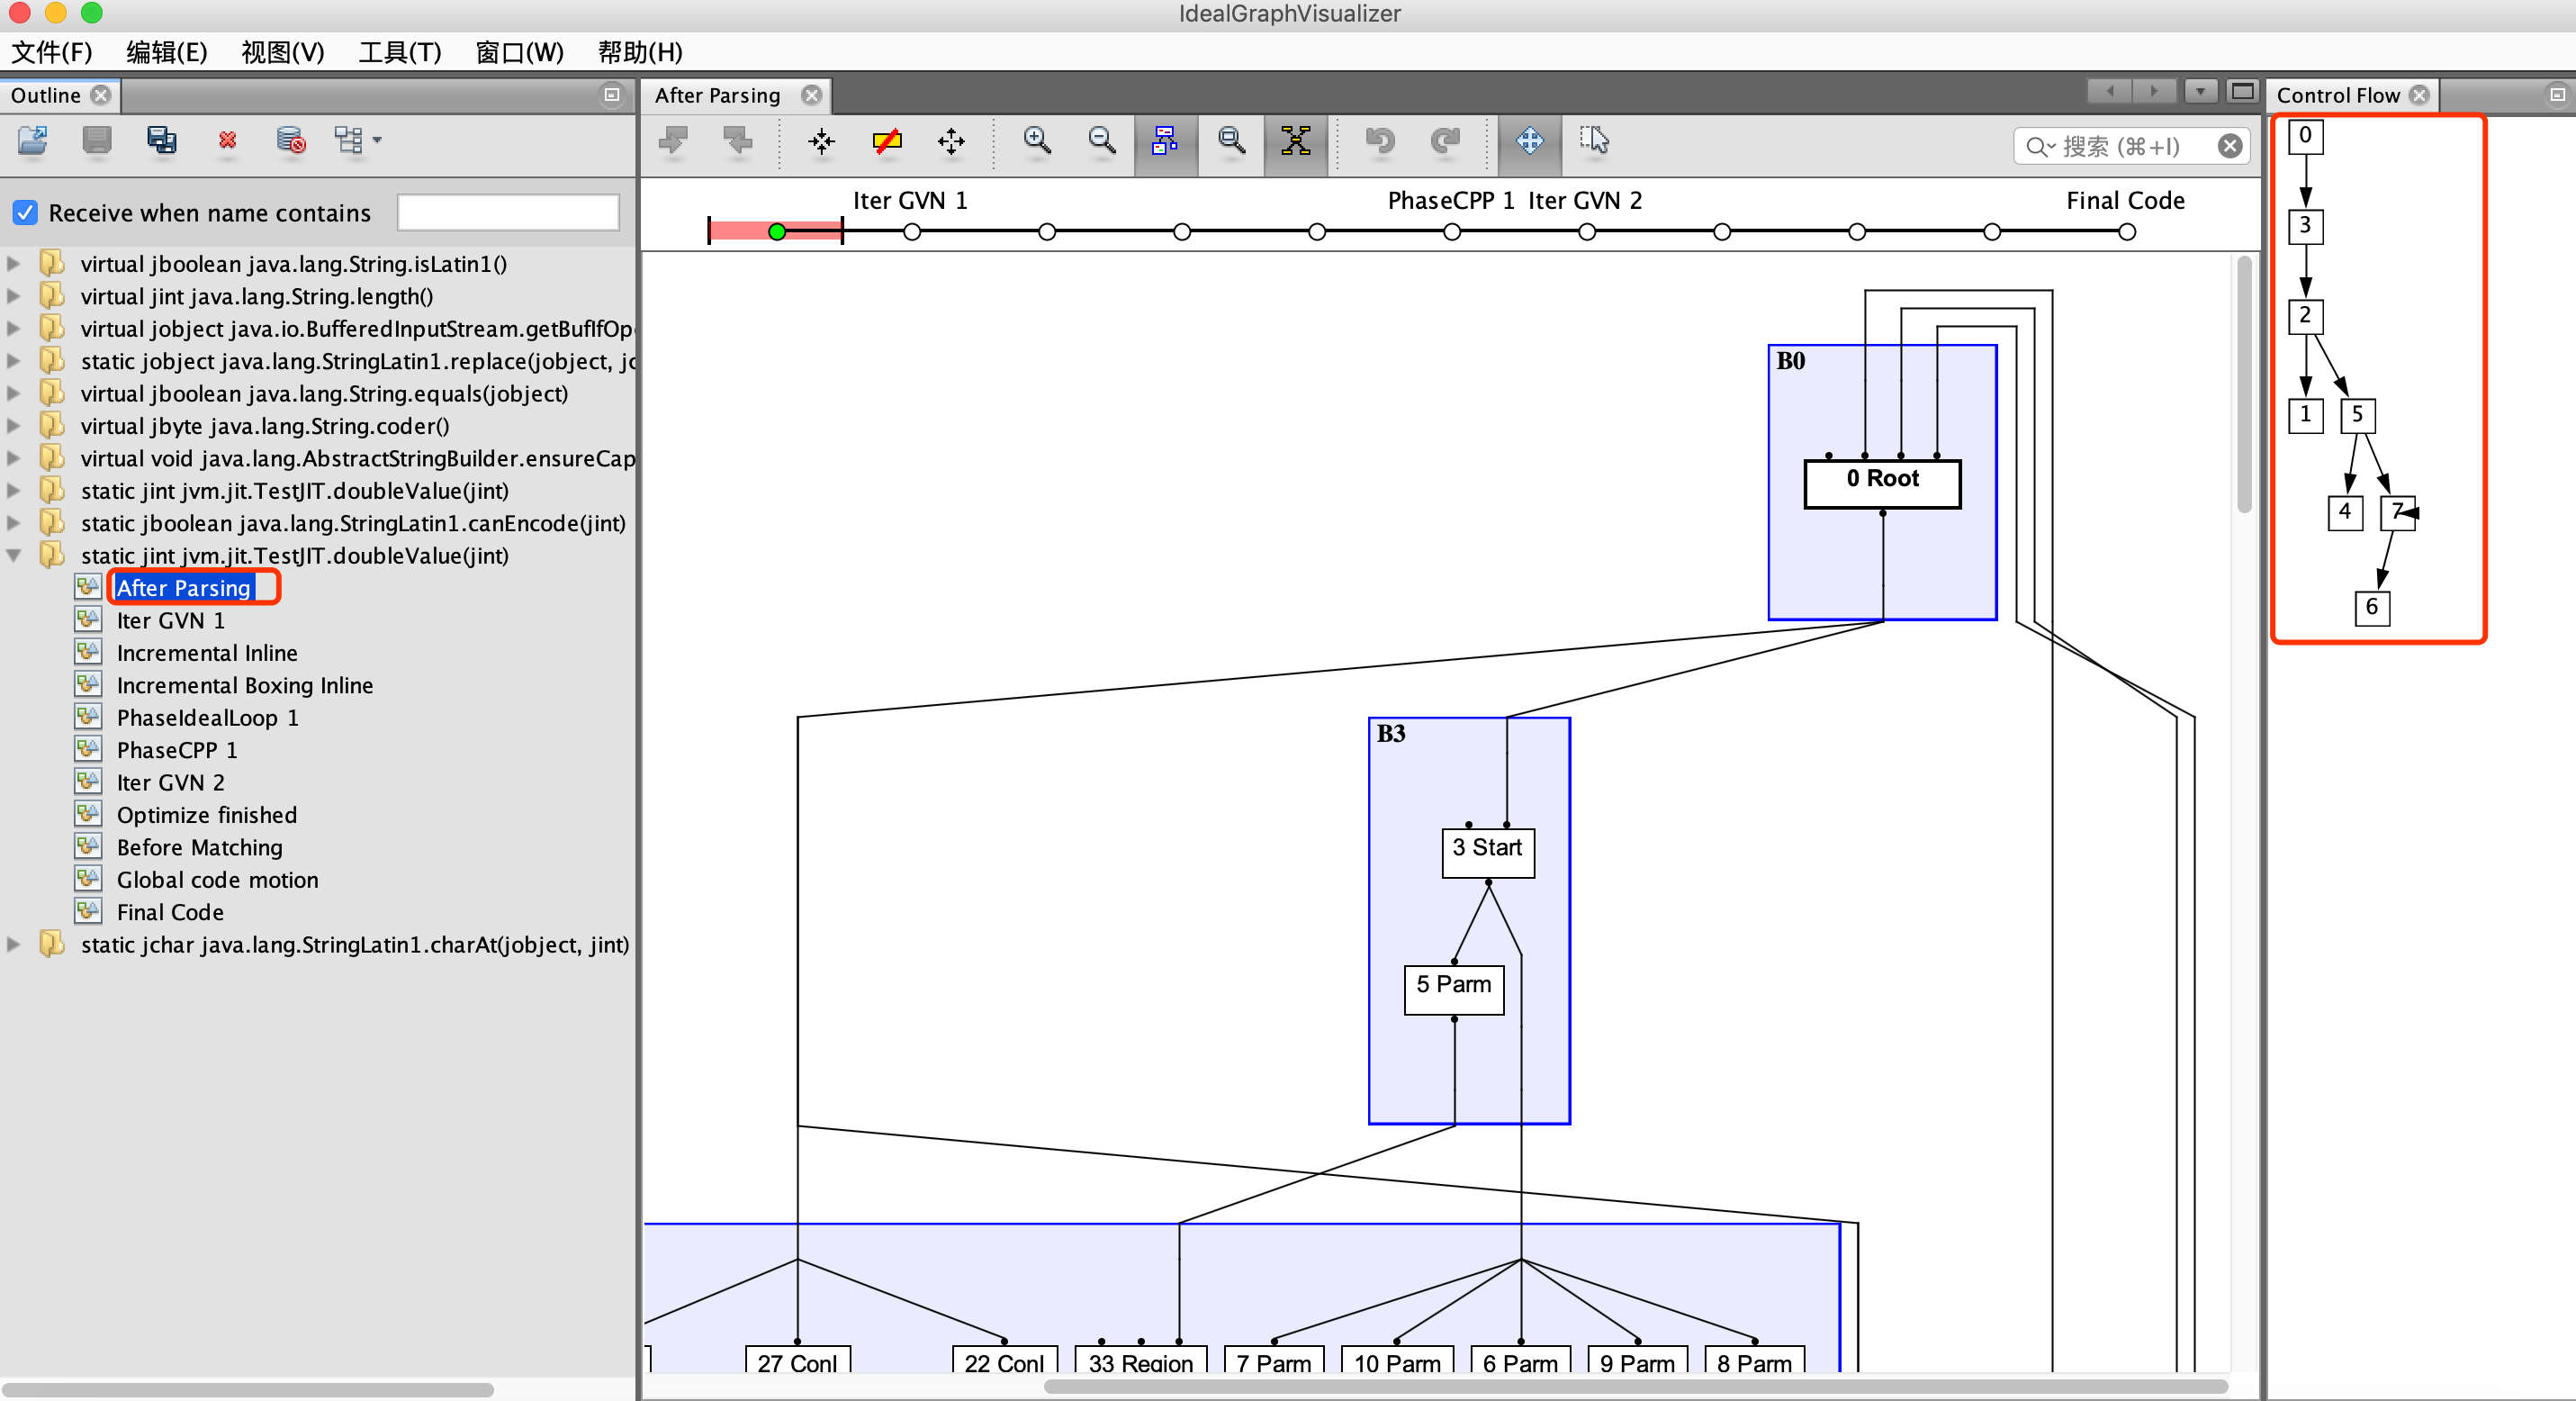This screenshot has height=1401, width=2576.
Task: Open the tree structure dropdown arrow
Action: point(377,141)
